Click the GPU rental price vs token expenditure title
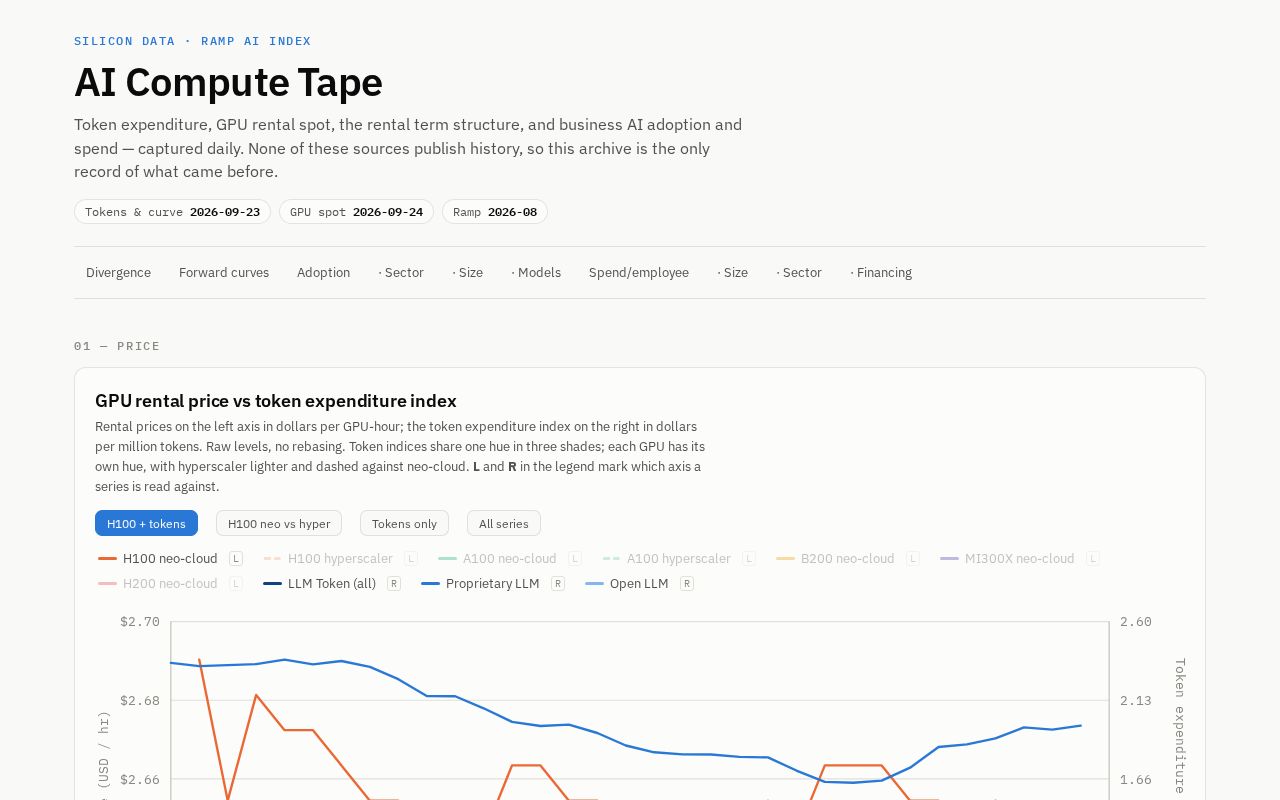The width and height of the screenshot is (1280, 800). pyautogui.click(x=276, y=401)
